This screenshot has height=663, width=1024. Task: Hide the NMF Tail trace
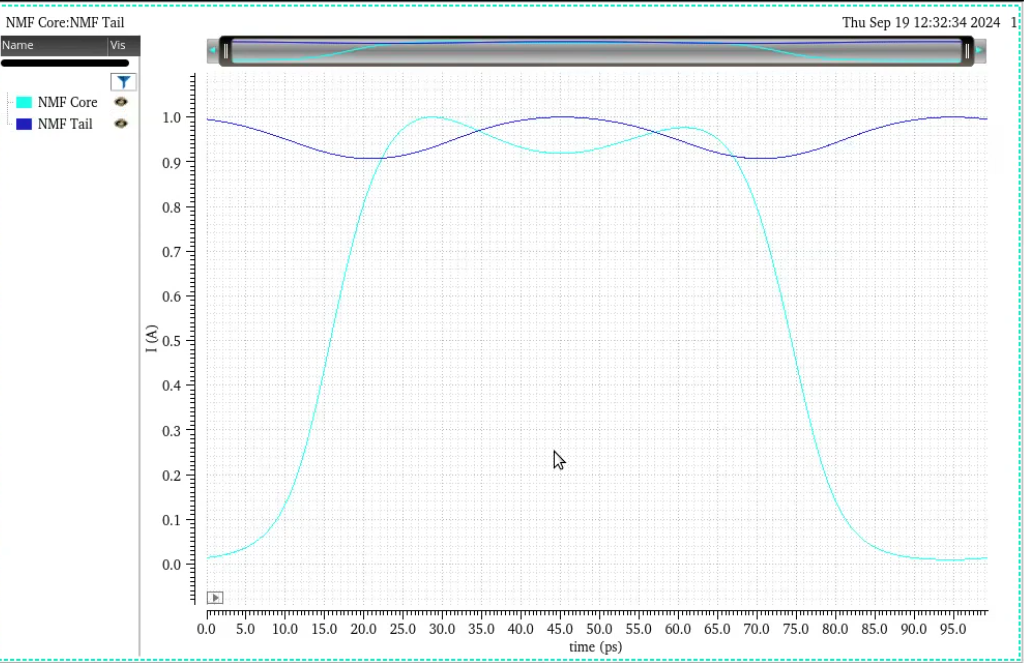[121, 123]
